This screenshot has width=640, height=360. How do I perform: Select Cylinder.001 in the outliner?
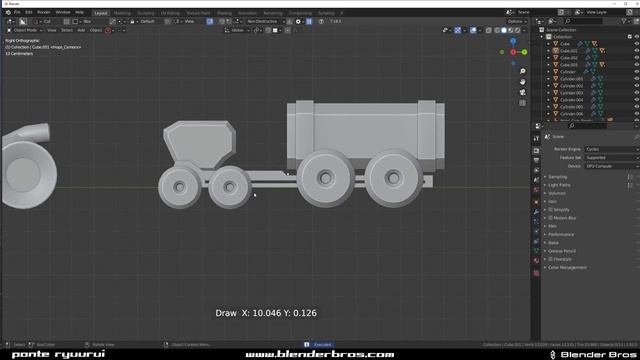tap(571, 79)
